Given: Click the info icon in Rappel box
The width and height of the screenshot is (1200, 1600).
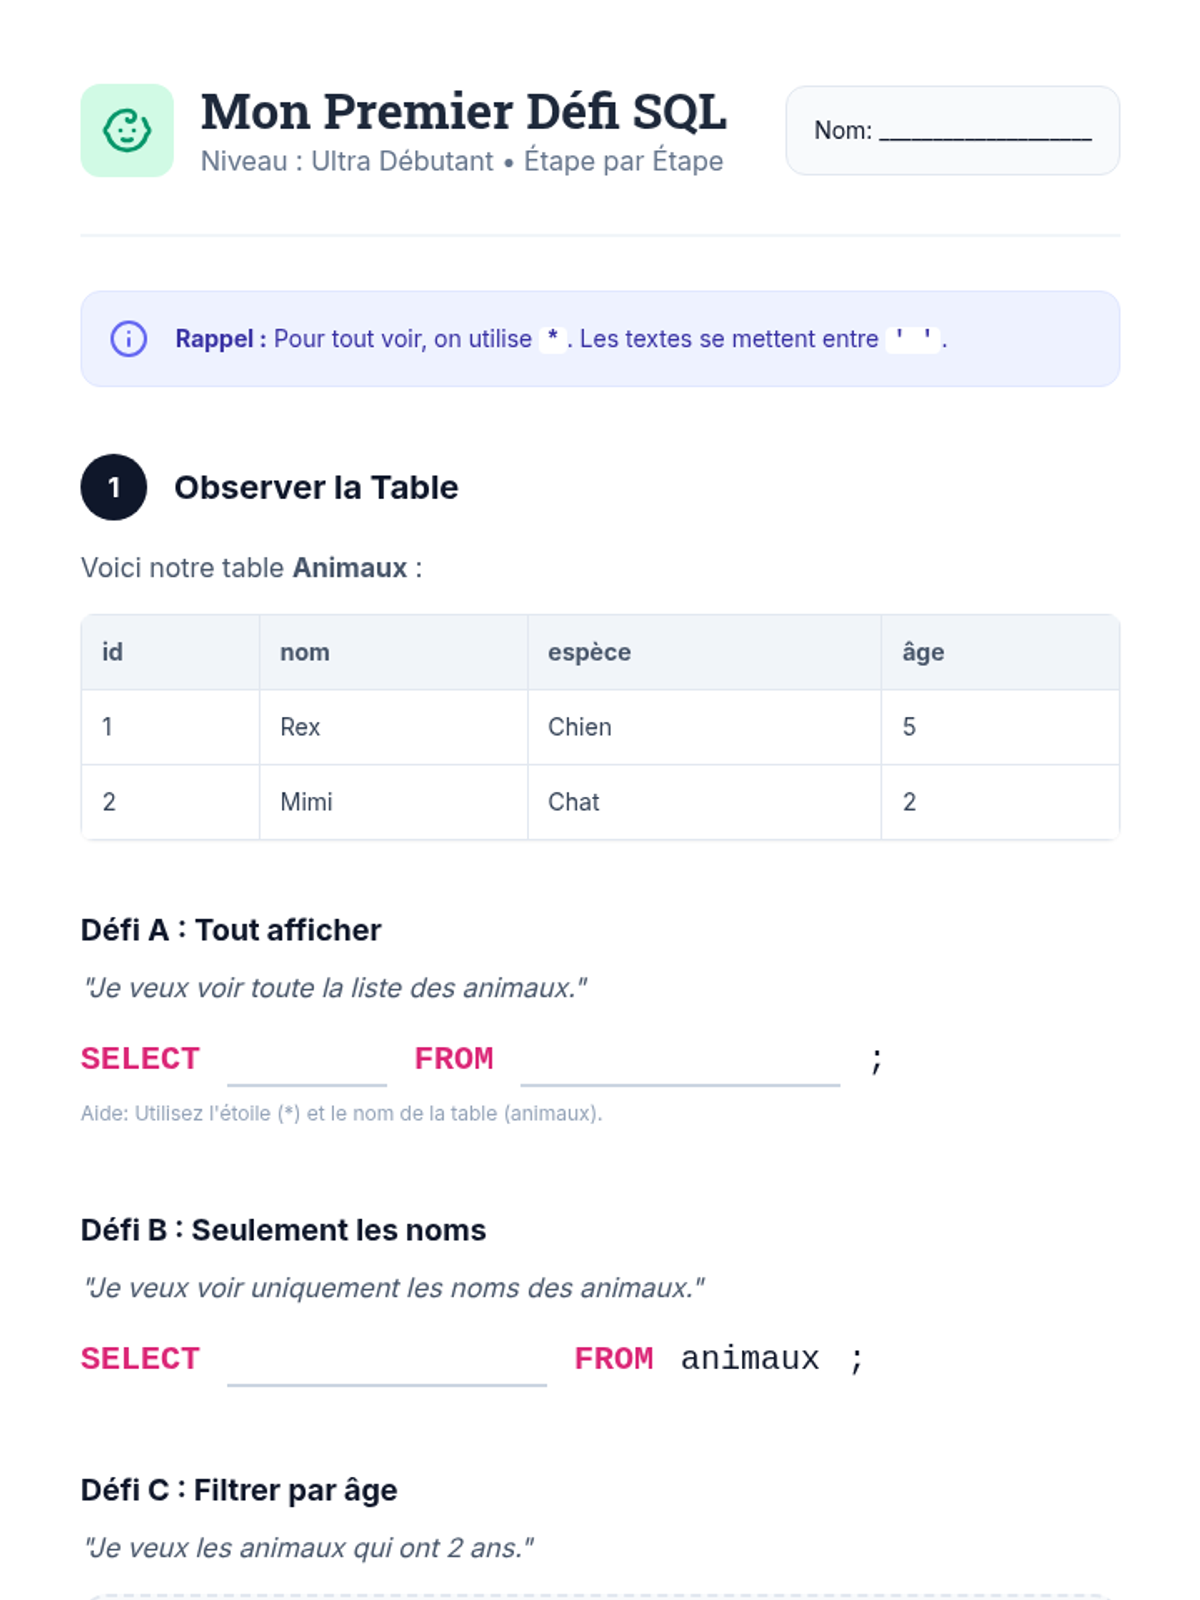Looking at the screenshot, I should click(x=128, y=339).
